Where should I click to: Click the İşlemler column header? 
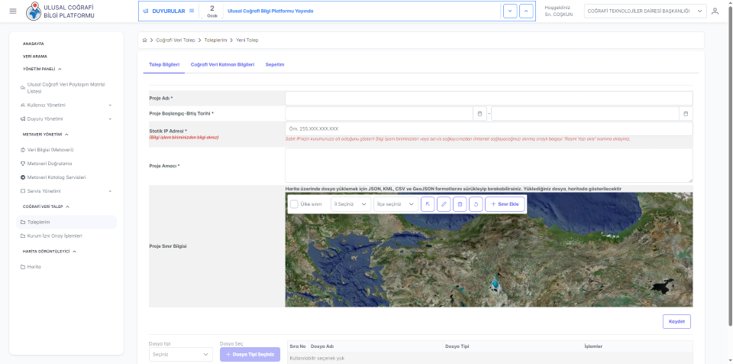(x=593, y=347)
